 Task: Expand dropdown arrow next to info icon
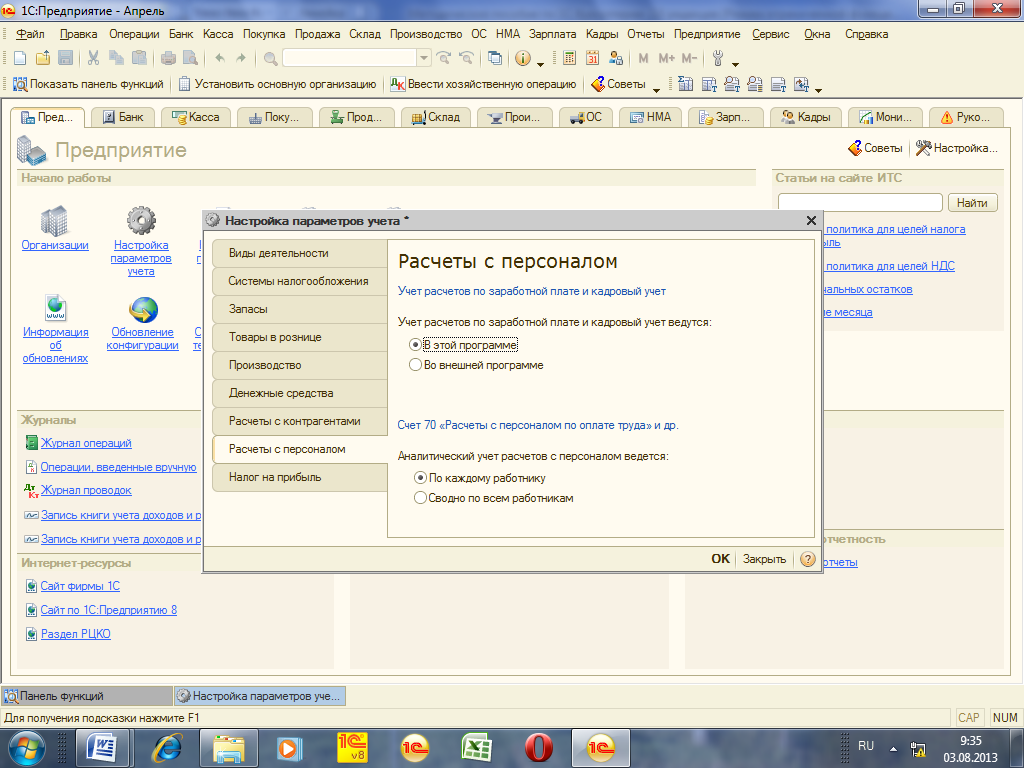[541, 63]
